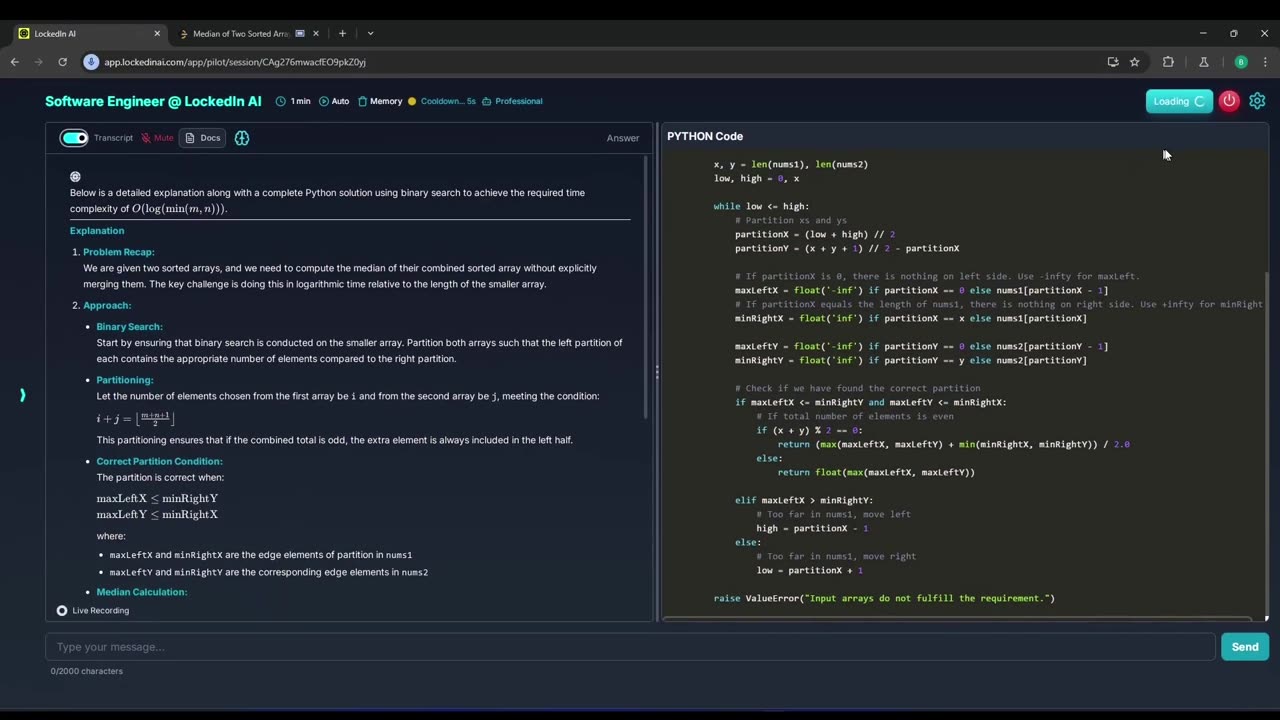Click the red power button to end session
Image resolution: width=1280 pixels, height=720 pixels.
point(1229,101)
